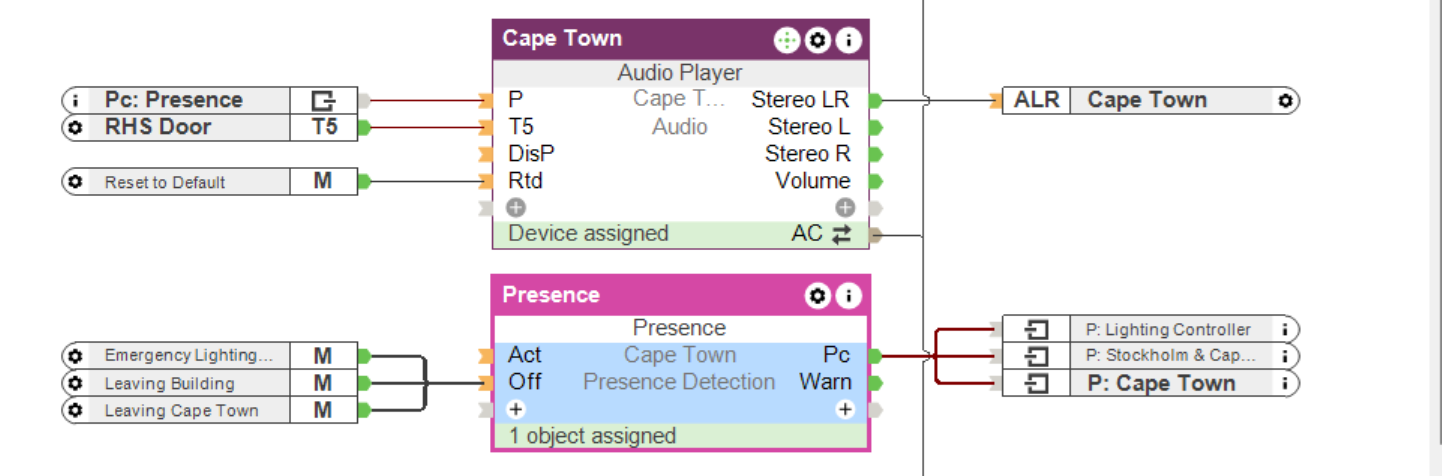Expand outputs with plus on Audio Player block

(x=845, y=208)
